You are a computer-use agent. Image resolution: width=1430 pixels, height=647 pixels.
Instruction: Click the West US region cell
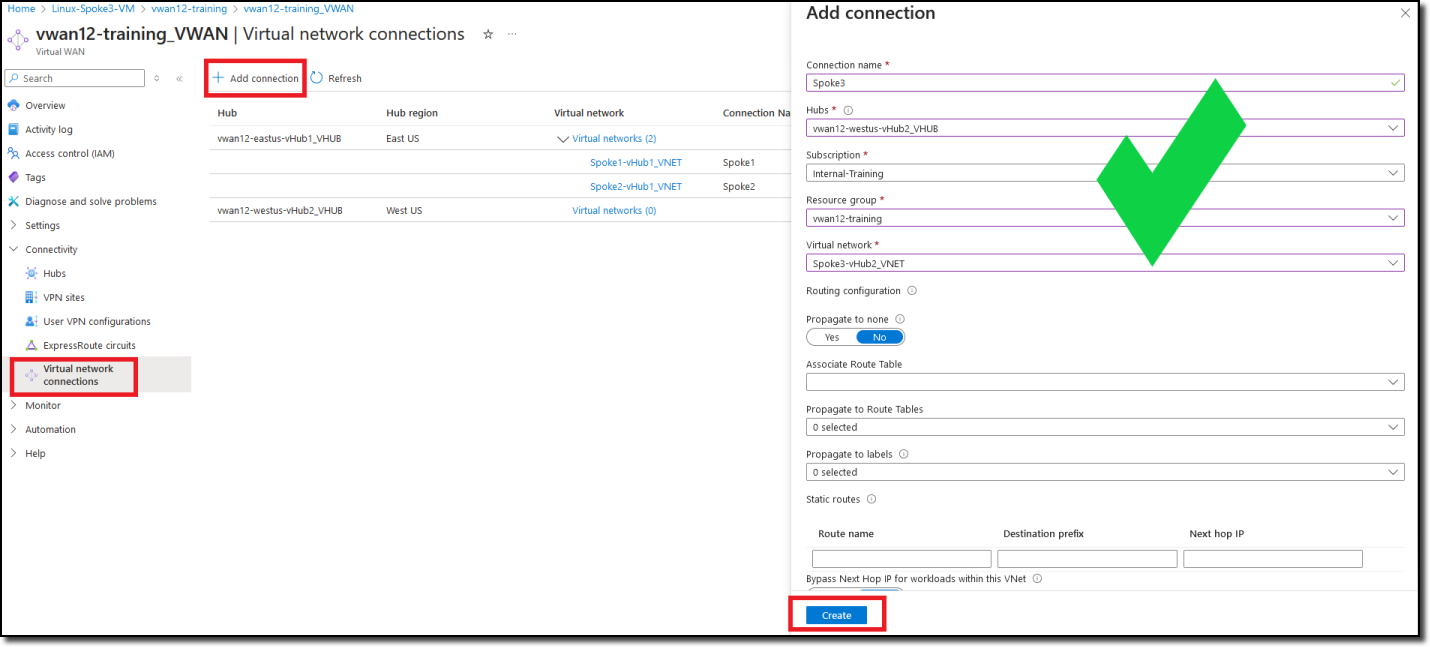click(x=404, y=210)
